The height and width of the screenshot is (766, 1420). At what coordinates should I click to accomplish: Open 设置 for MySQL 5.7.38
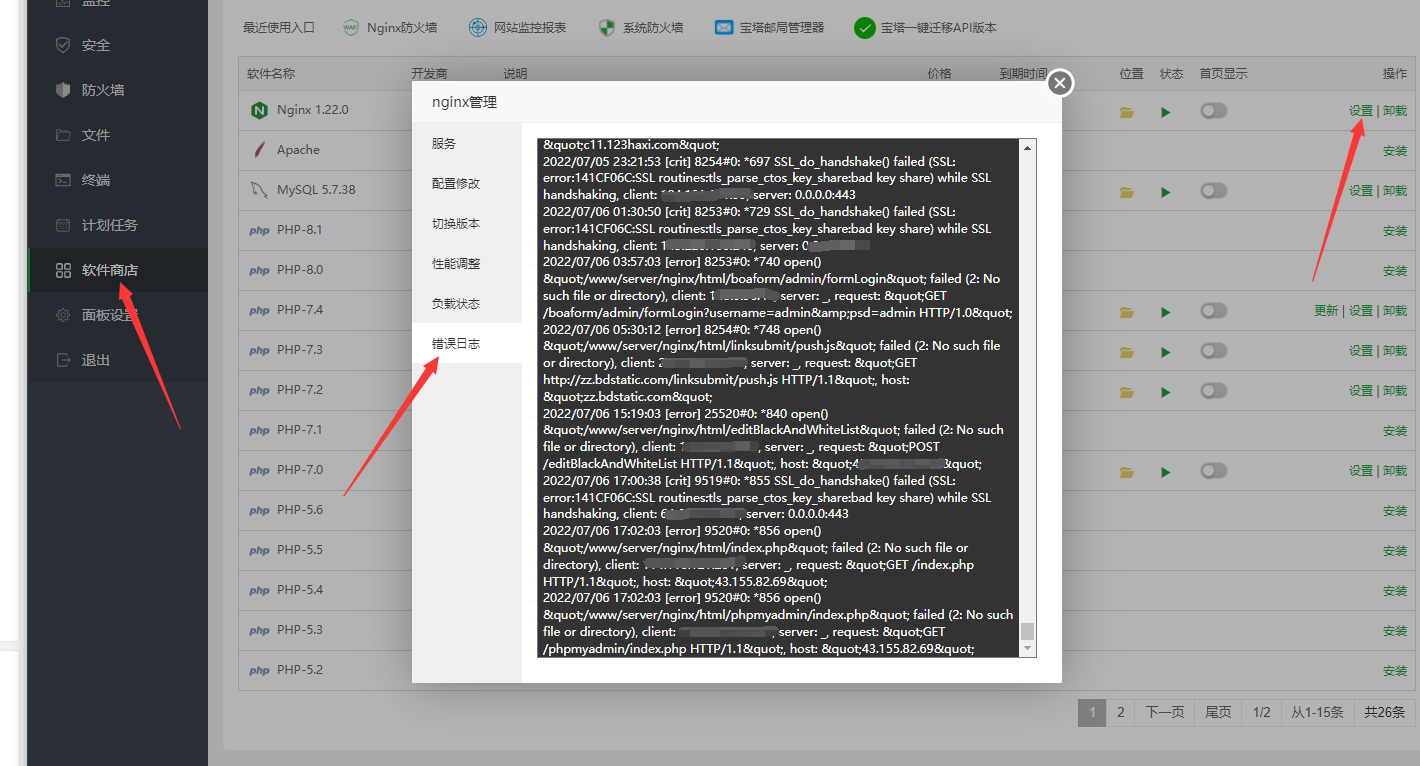pos(1360,191)
